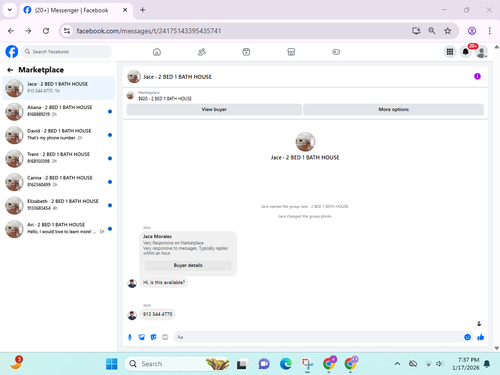Viewport: 500px width, 375px height.
Task: Open the Facebook menu grid icon
Action: click(450, 52)
